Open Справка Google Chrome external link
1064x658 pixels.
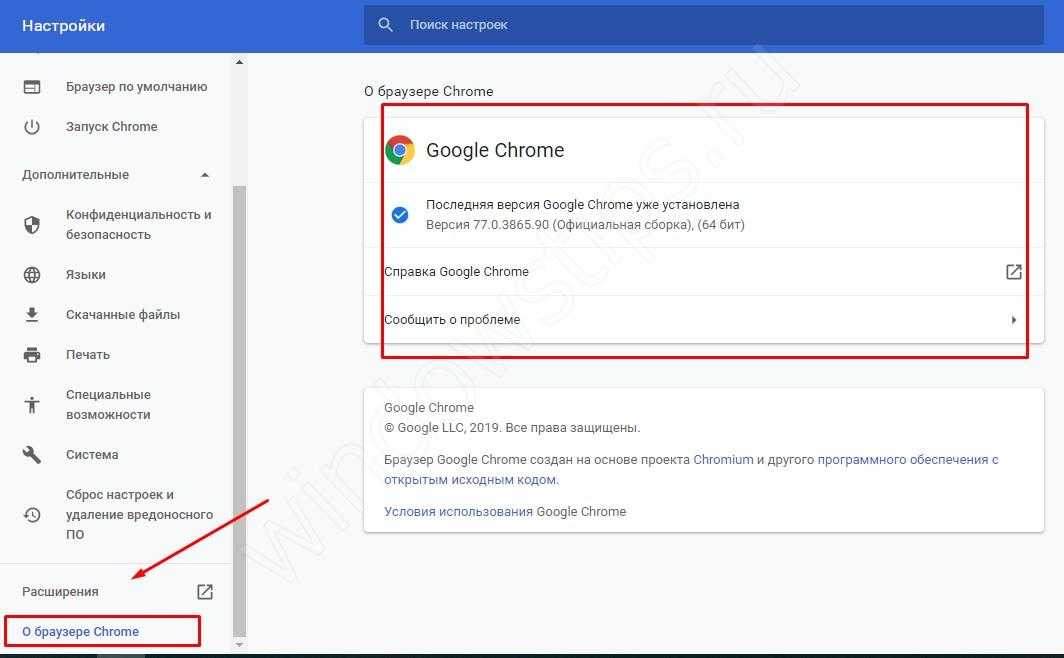pos(1013,272)
